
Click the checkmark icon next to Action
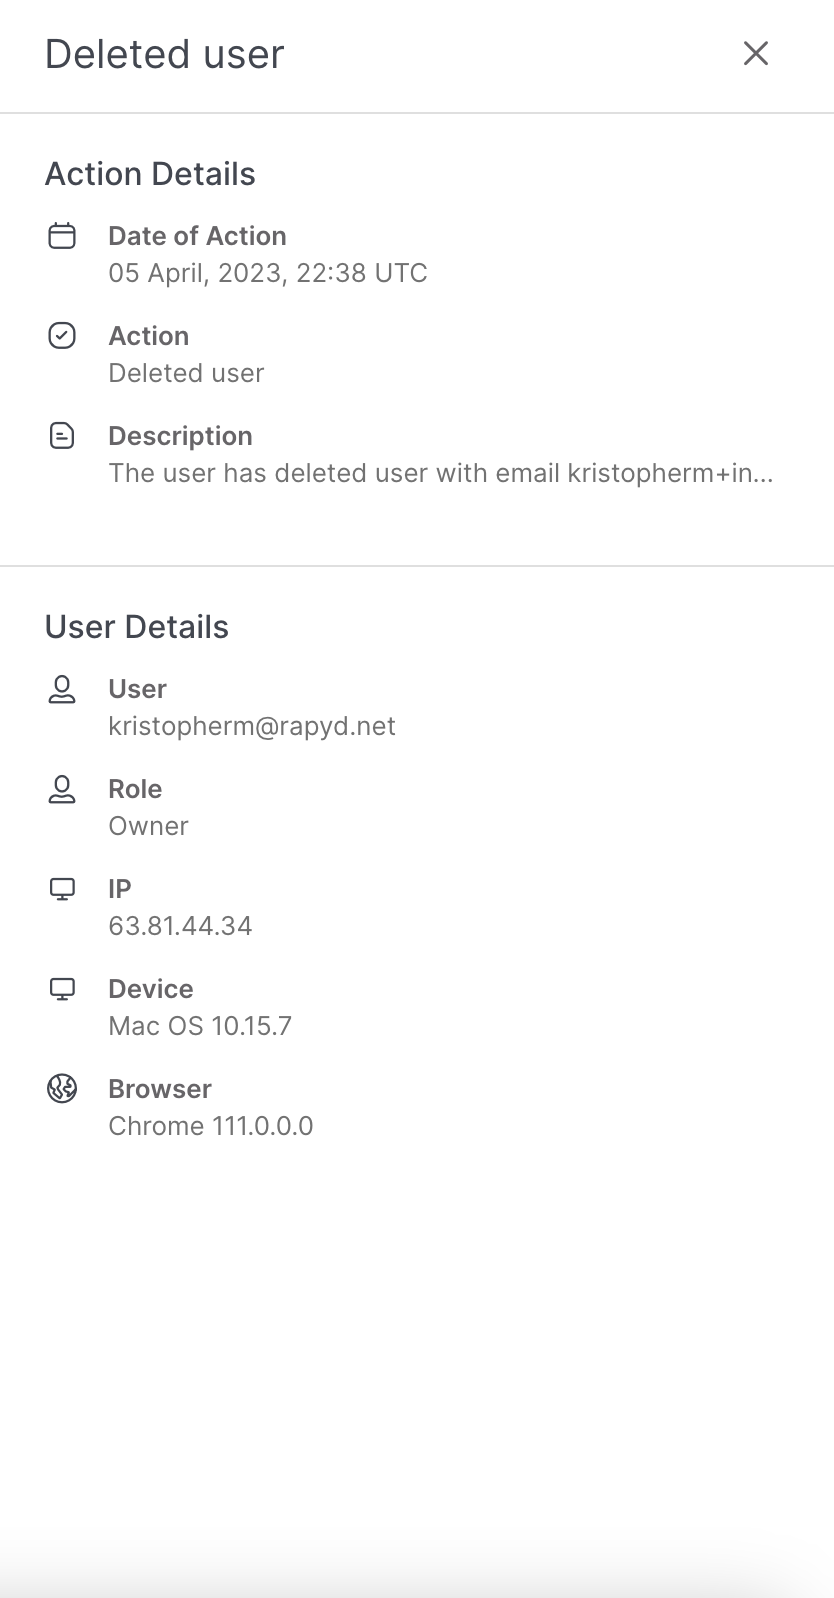pos(62,336)
